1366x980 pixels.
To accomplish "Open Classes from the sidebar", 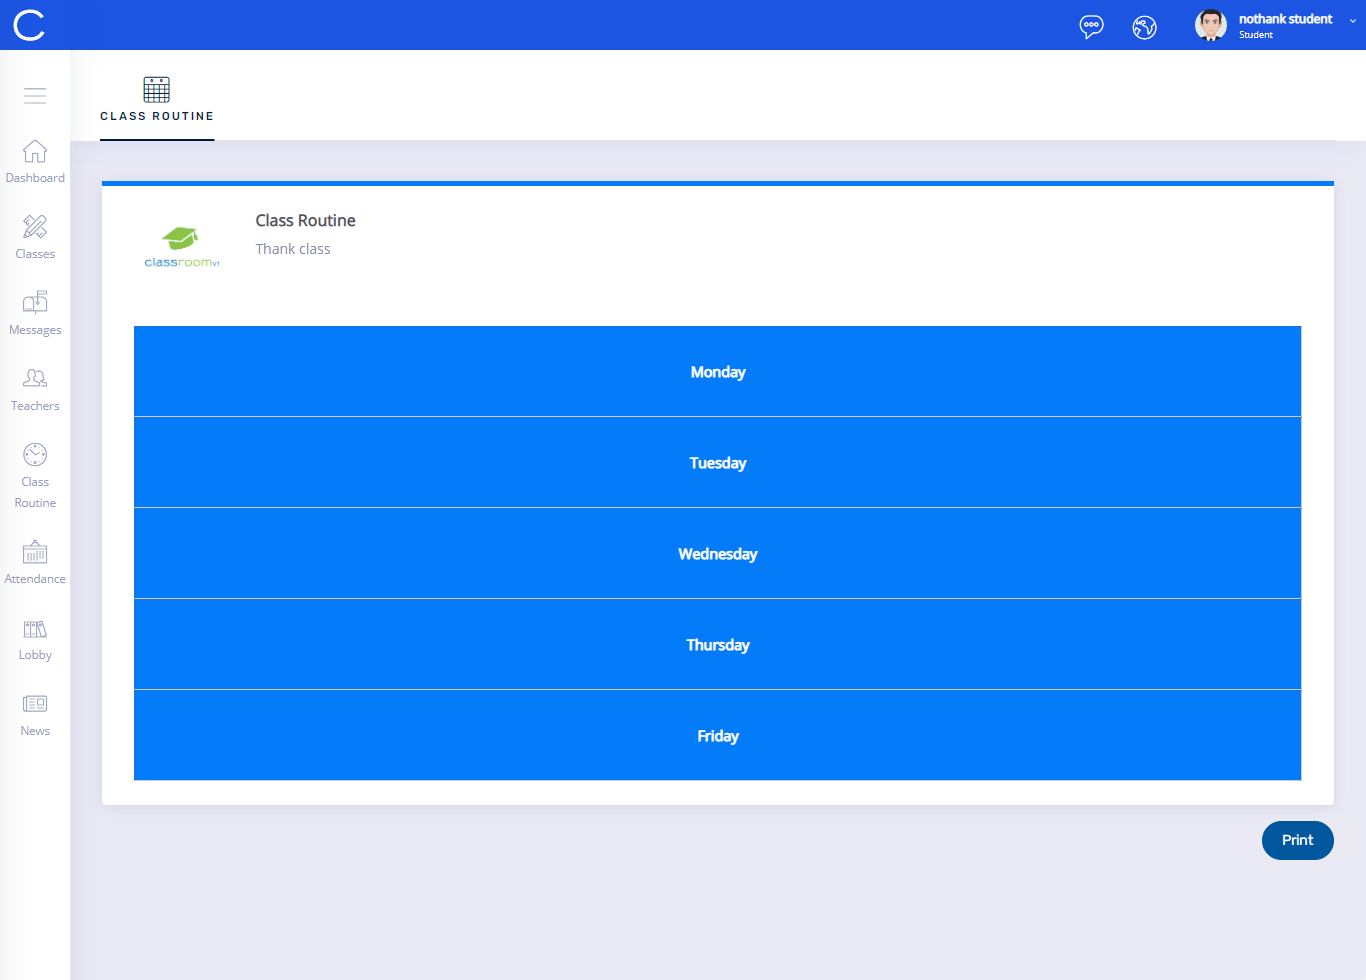I will click(x=35, y=228).
